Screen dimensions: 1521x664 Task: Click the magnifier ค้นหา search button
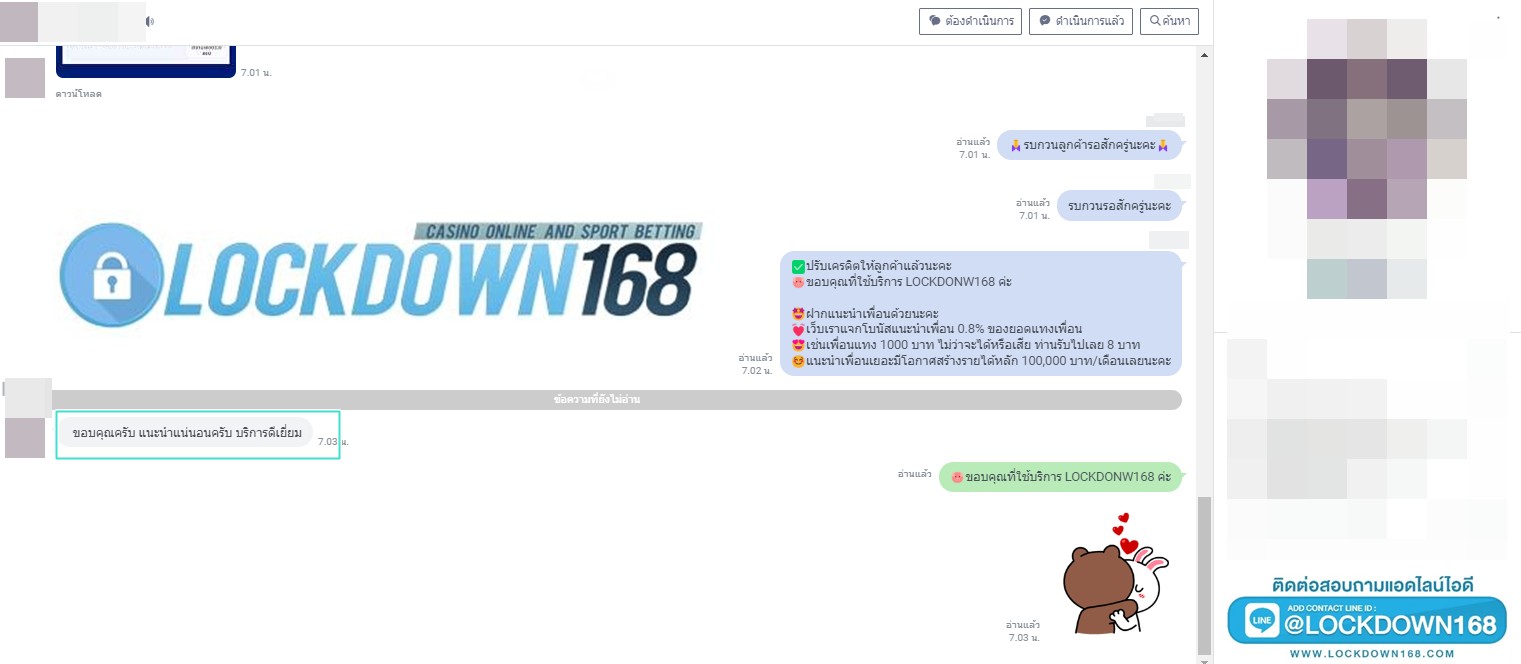1169,21
